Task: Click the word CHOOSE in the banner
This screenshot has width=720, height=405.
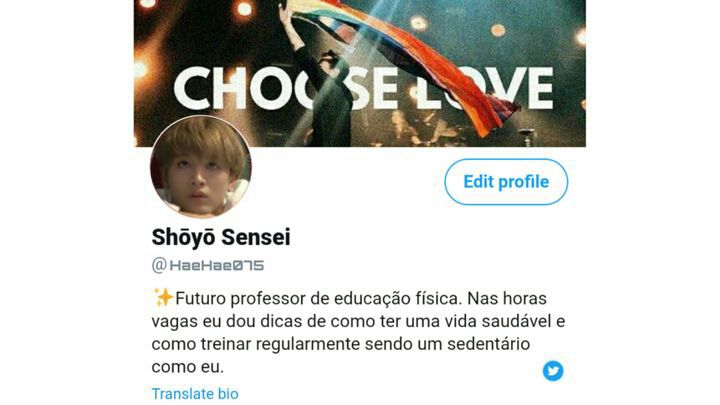Action: tap(286, 88)
